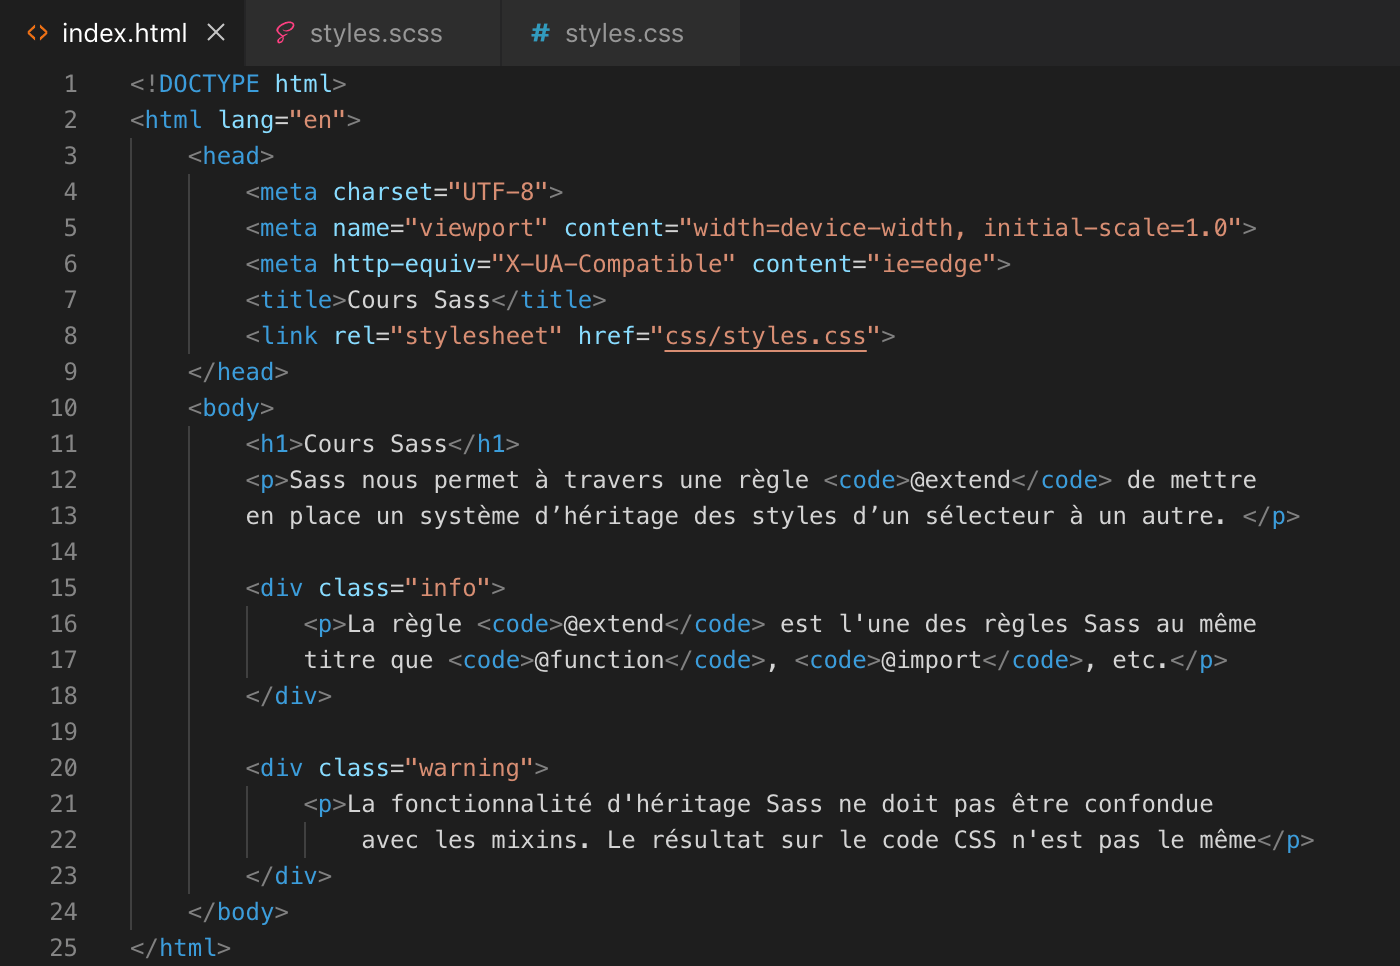Viewport: 1400px width, 966px height.
Task: Click the HTML file icon on index.html tab
Action: click(37, 32)
